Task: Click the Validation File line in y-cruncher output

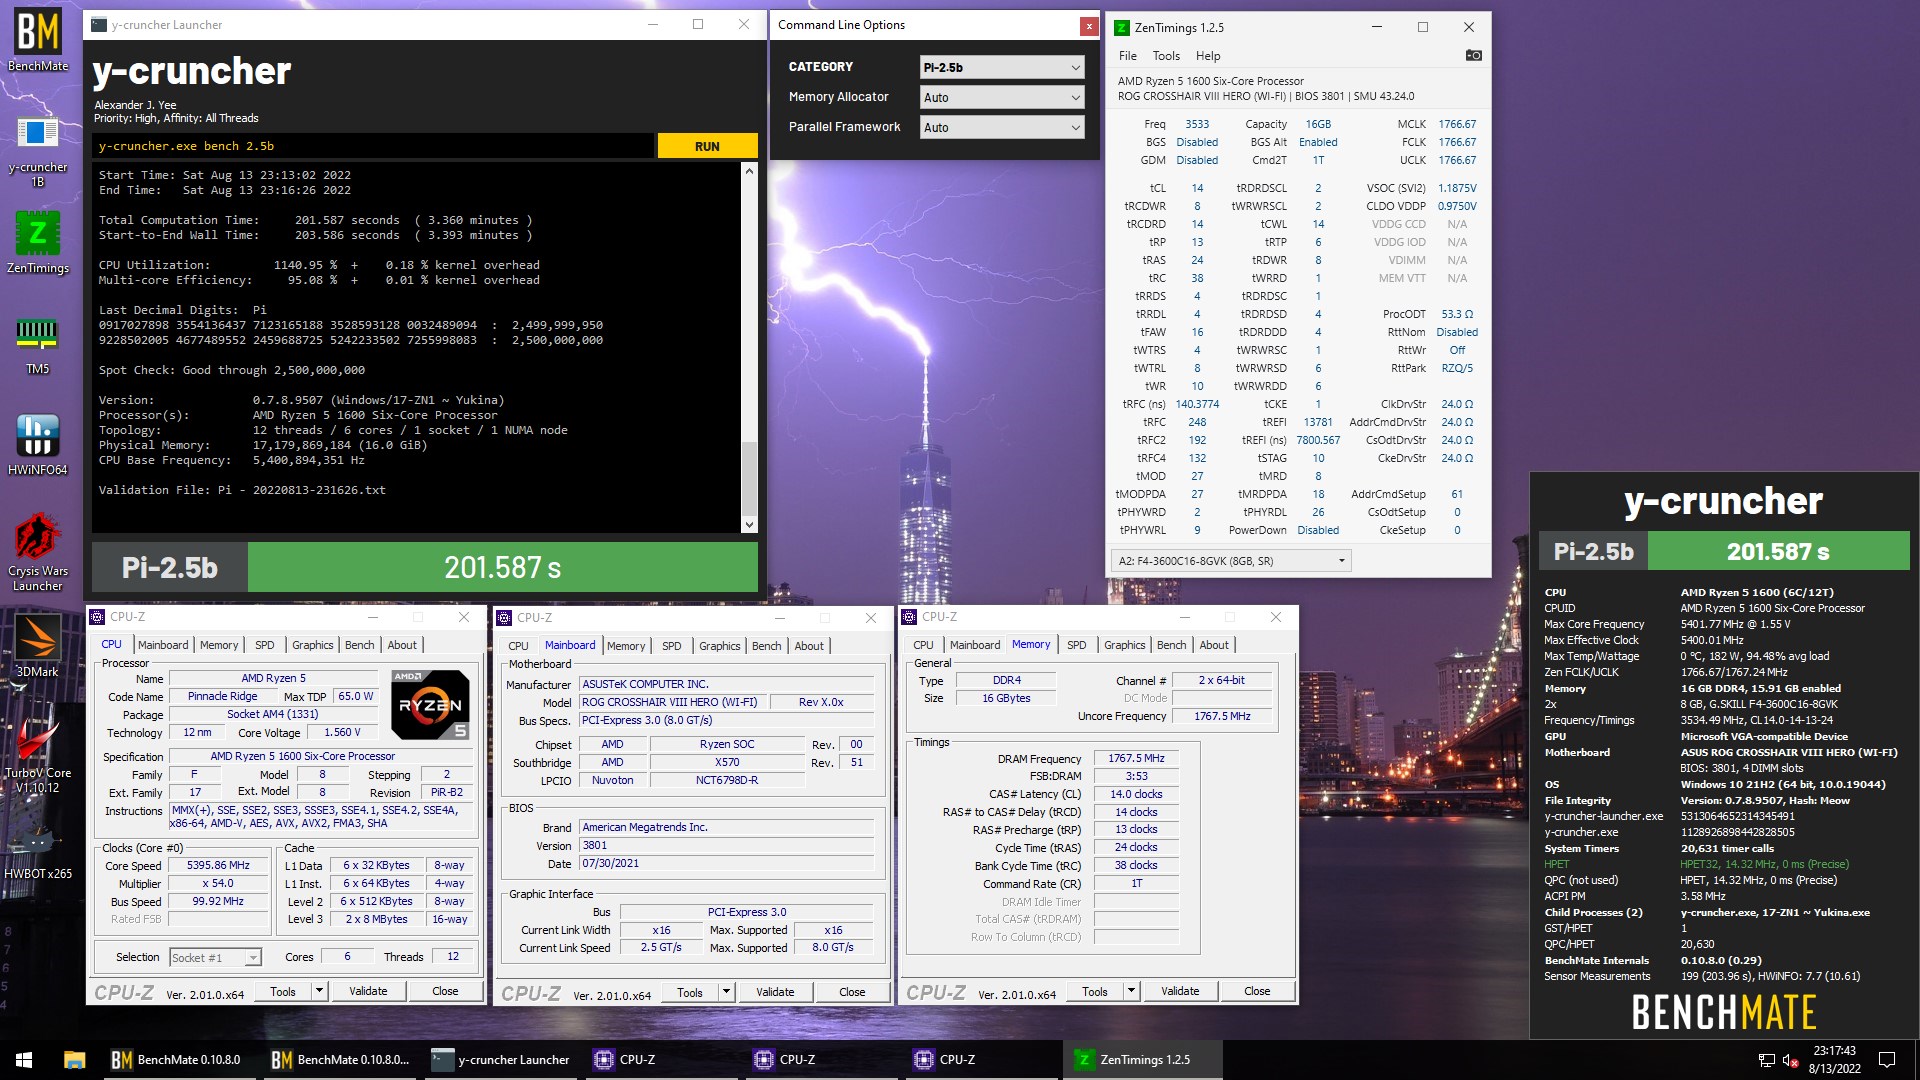Action: [242, 490]
